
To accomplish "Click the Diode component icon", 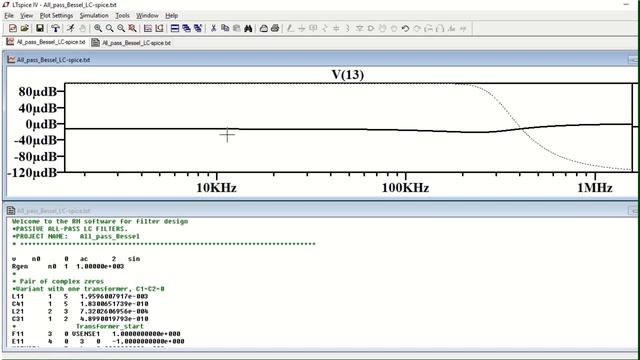I will [x=359, y=28].
